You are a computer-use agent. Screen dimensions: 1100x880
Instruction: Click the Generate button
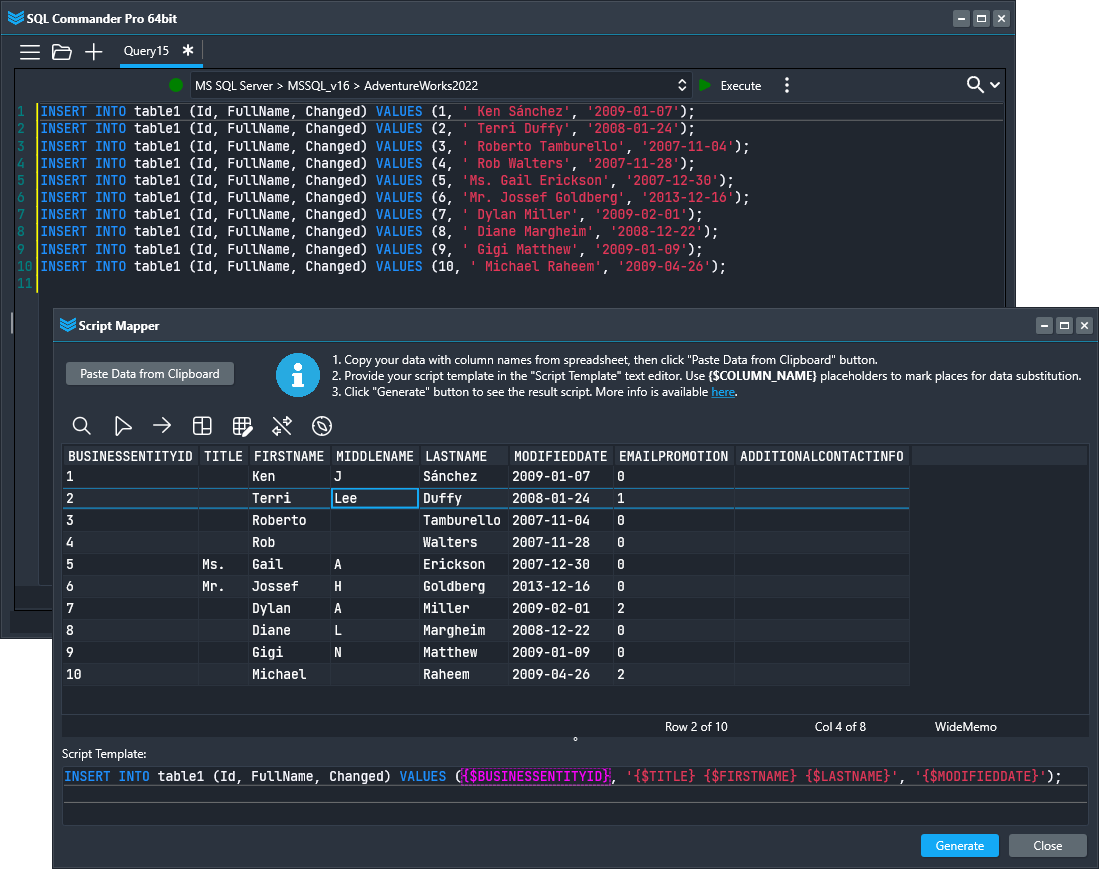point(959,845)
